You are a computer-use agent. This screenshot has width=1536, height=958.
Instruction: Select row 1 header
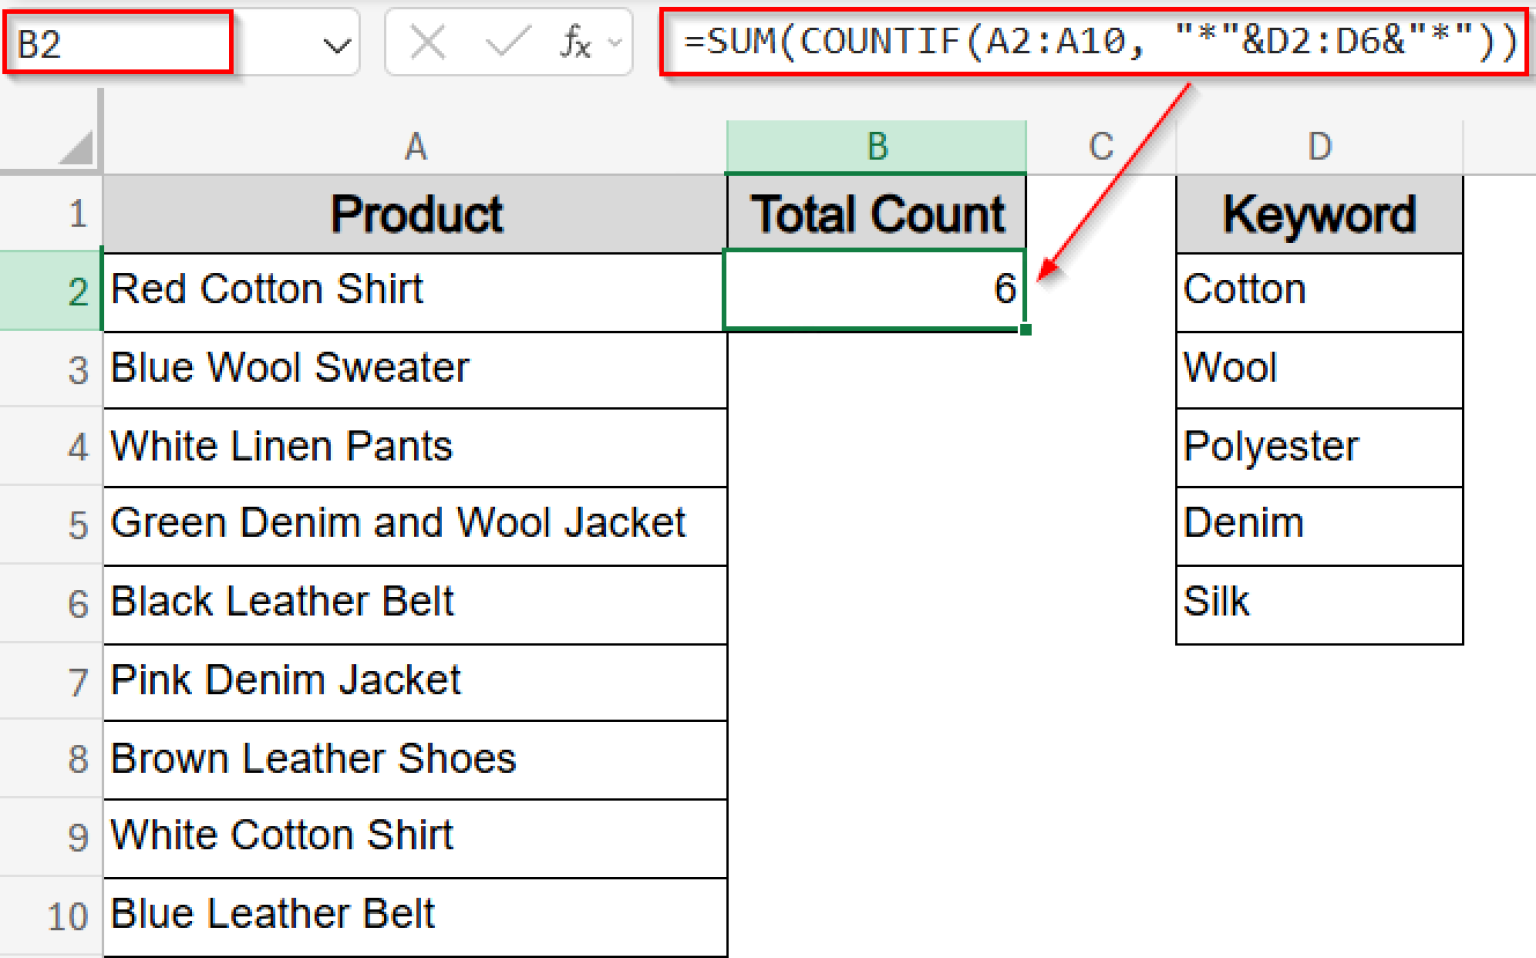coord(78,213)
